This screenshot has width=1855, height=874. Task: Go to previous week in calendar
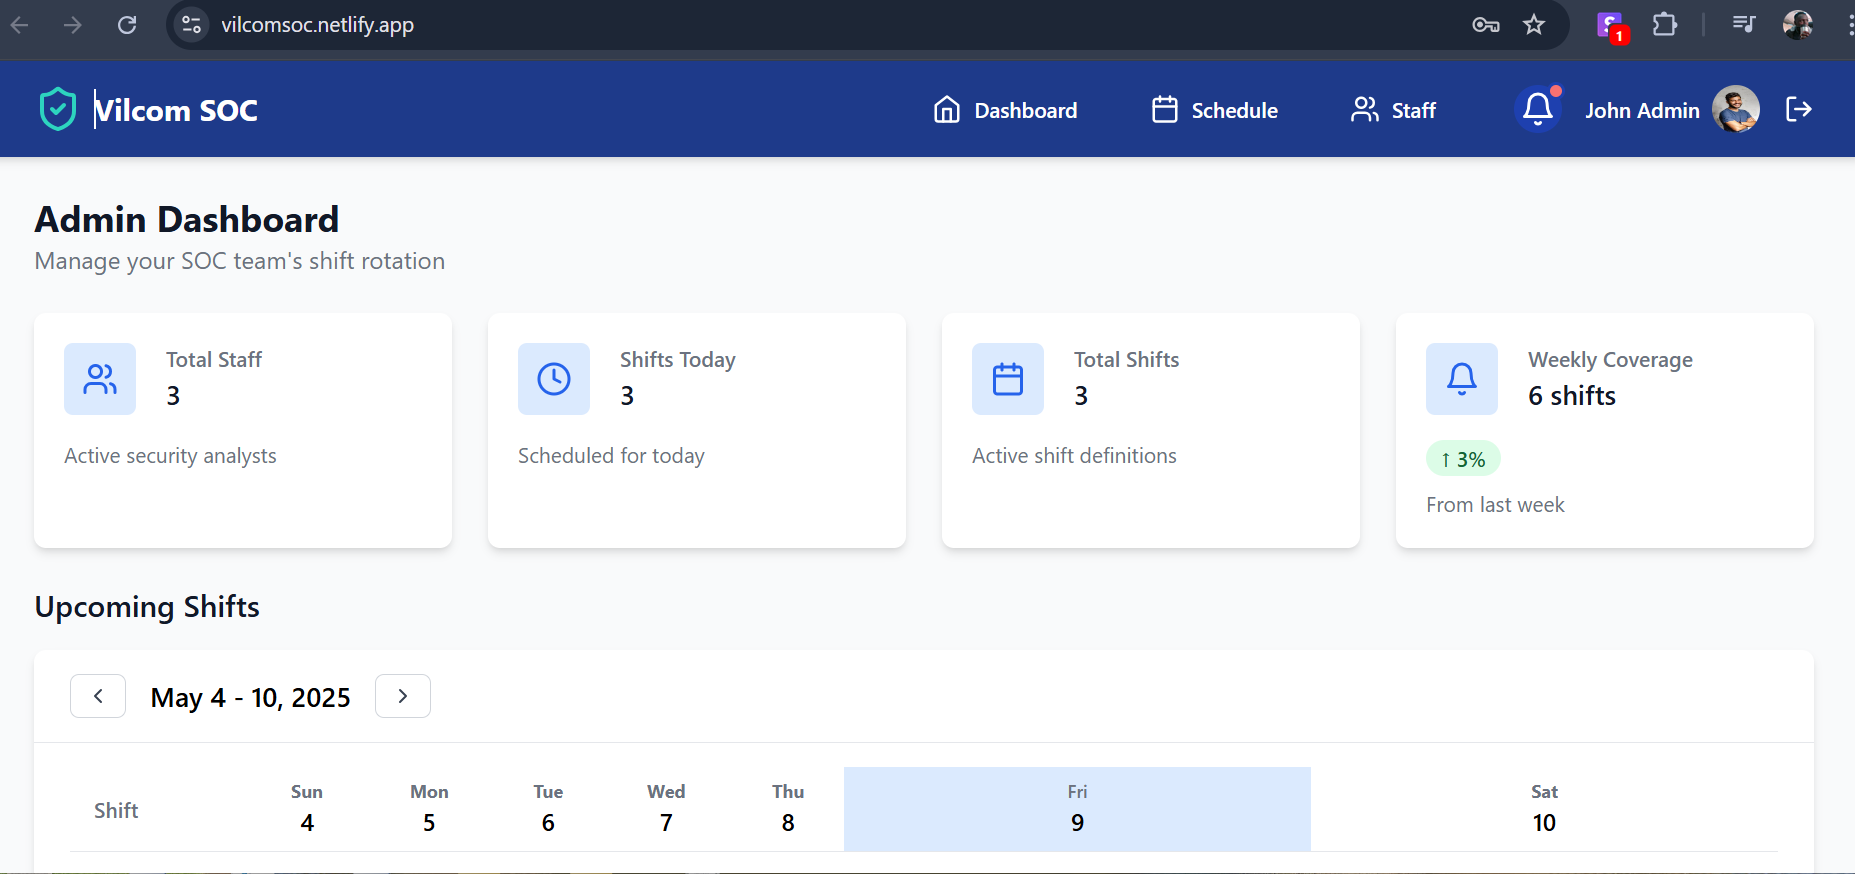pyautogui.click(x=98, y=696)
